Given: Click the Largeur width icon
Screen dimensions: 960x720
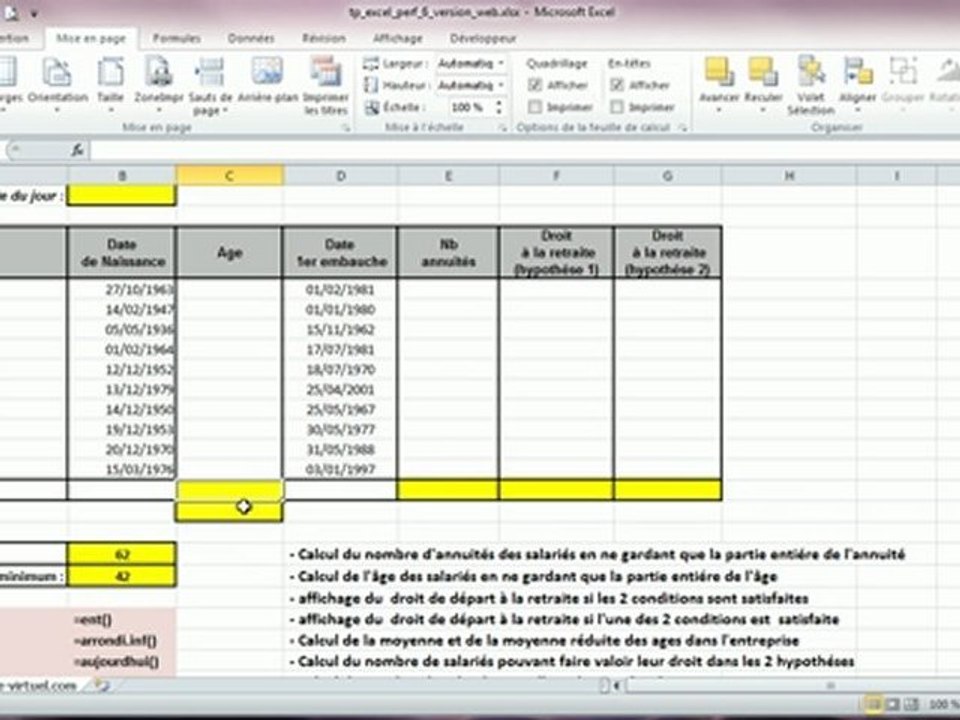Looking at the screenshot, I should click(x=371, y=63).
